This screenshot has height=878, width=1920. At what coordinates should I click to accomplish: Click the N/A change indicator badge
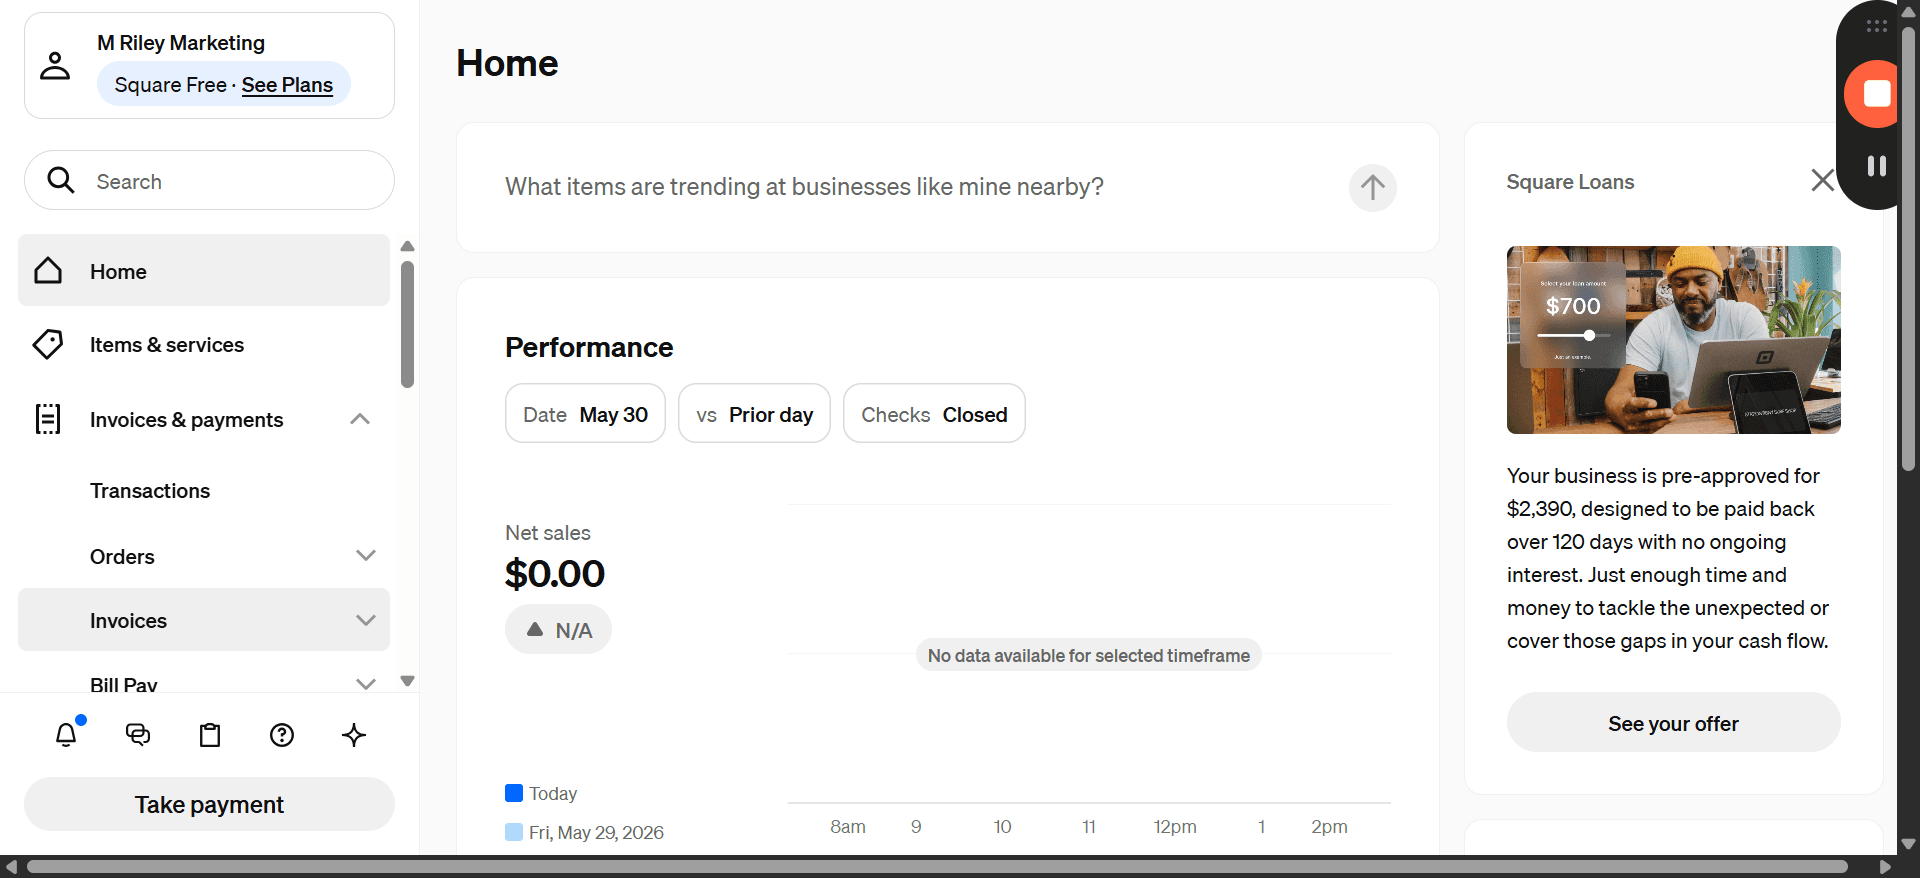pos(558,630)
